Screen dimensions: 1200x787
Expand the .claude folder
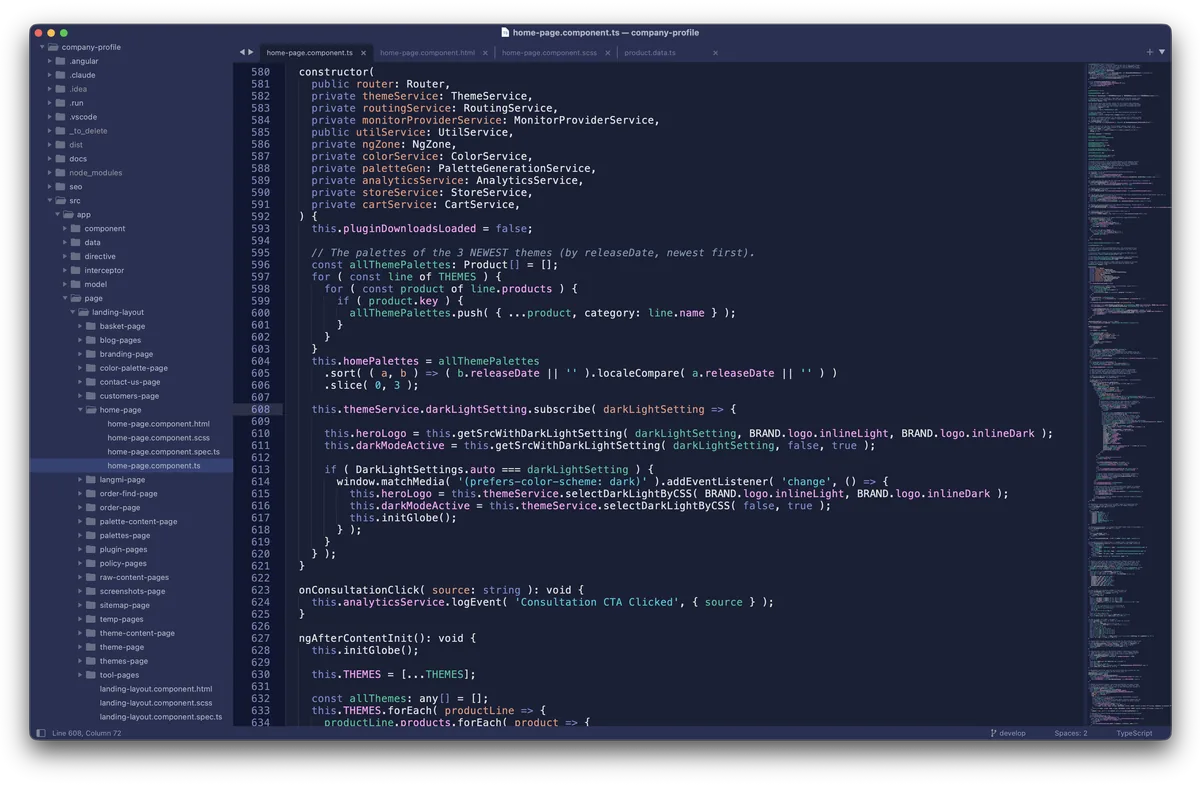pos(50,75)
